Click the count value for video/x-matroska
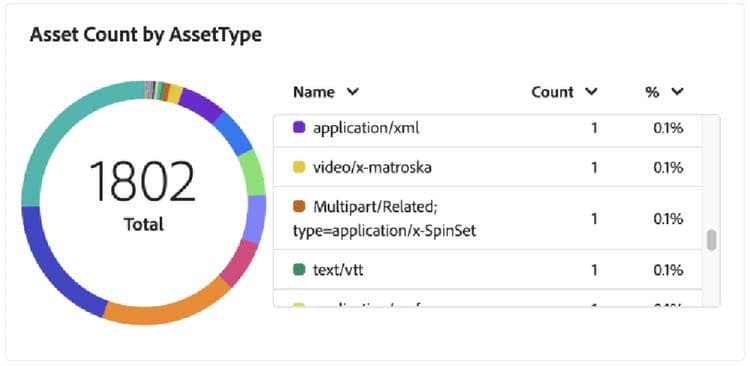The width and height of the screenshot is (750, 366). pos(594,167)
